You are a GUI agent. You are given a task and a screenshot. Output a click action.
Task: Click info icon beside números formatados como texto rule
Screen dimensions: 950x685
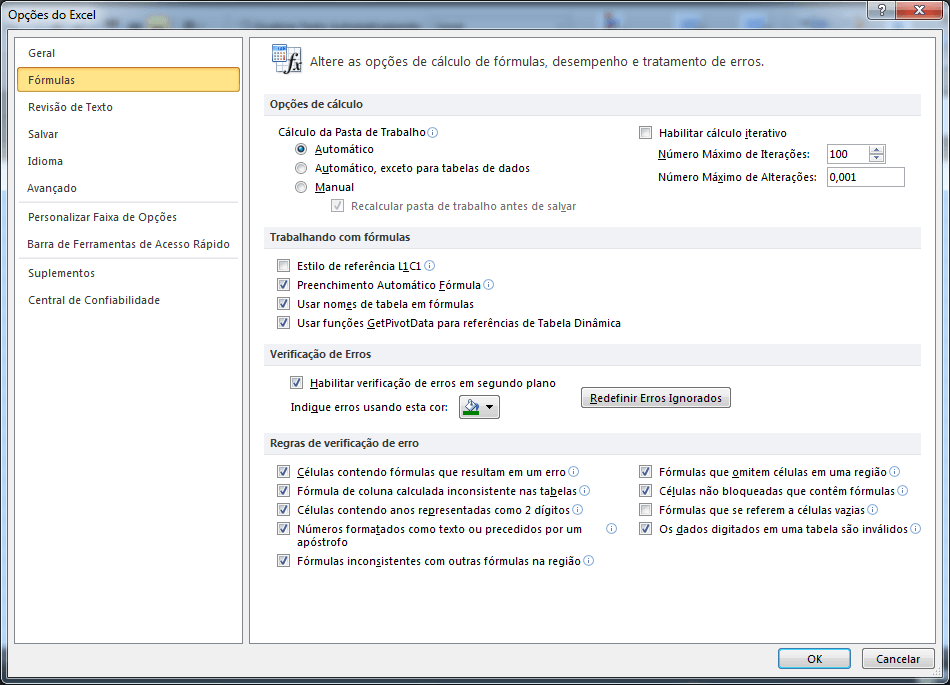click(x=610, y=528)
